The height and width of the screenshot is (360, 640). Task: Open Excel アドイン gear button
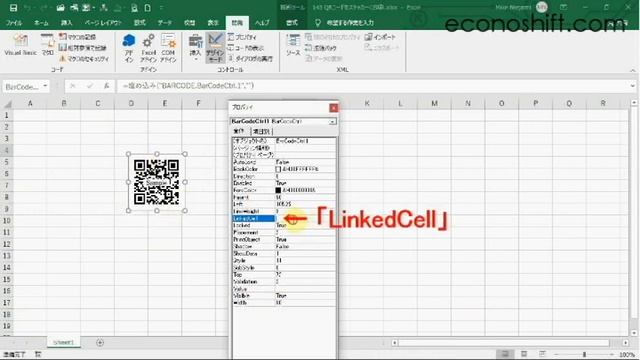[149, 48]
